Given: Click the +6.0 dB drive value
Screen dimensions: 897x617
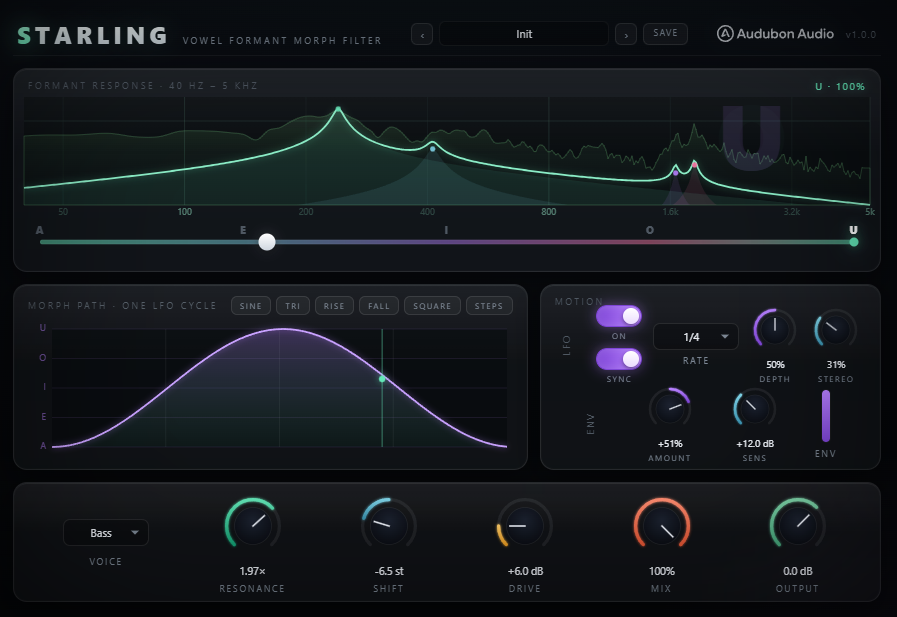Looking at the screenshot, I should click(x=525, y=571).
